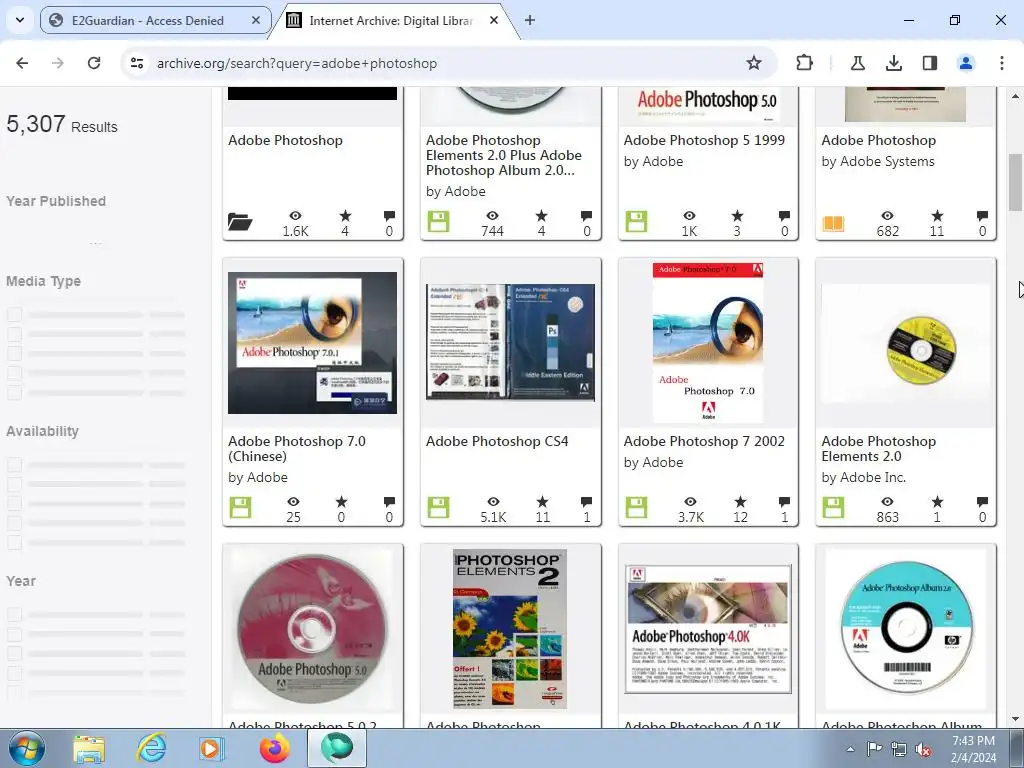Open the tab search dropdown arrow
This screenshot has width=1024, height=768.
click(x=20, y=20)
